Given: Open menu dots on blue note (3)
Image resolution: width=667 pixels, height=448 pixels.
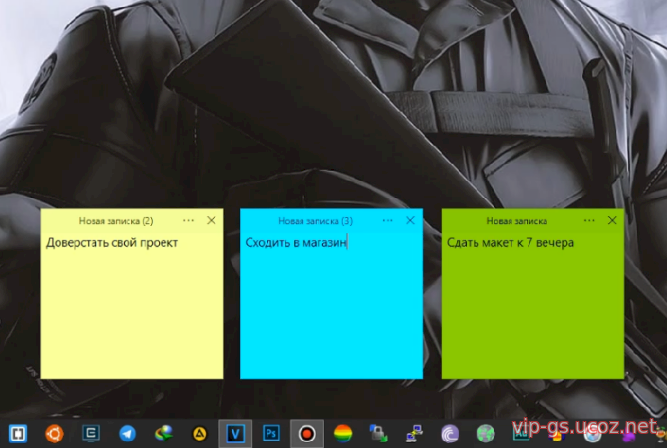Looking at the screenshot, I should [388, 220].
